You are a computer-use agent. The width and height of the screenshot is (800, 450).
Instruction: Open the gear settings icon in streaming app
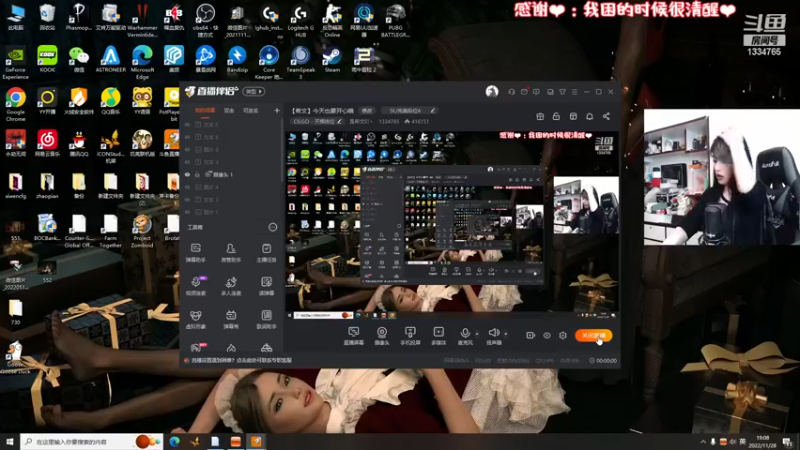click(x=563, y=335)
